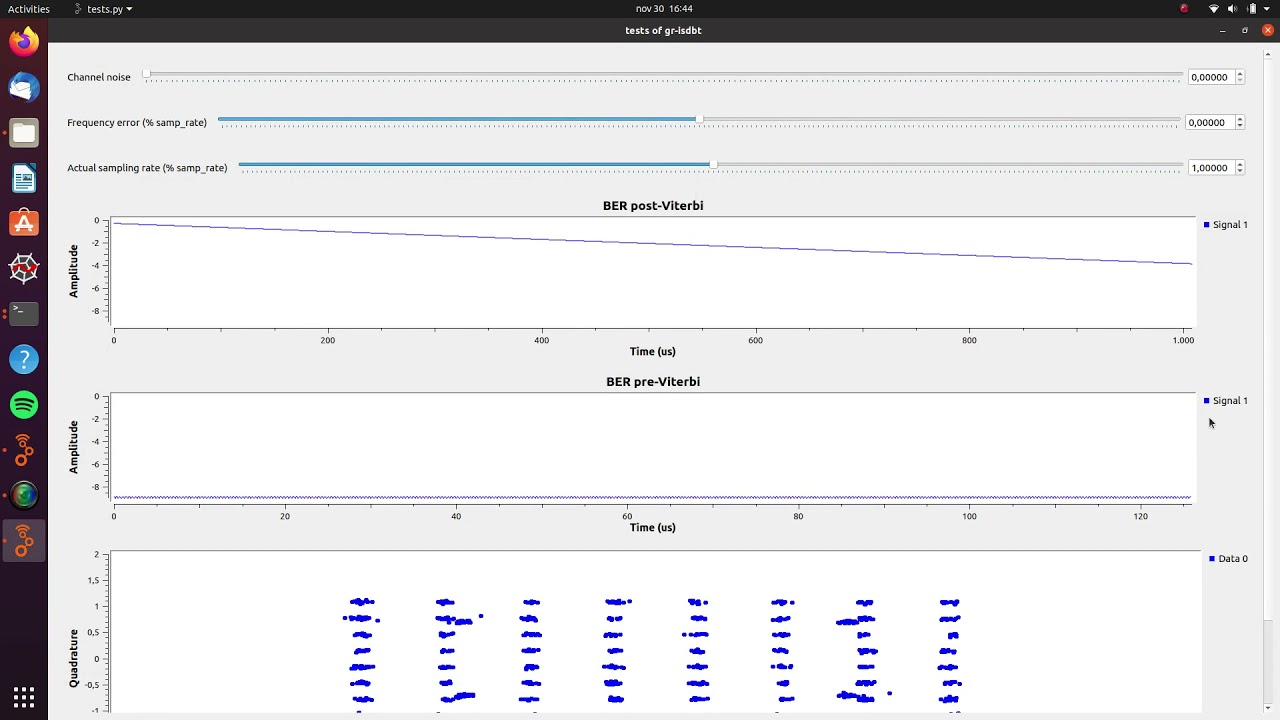Click the 'BER post-Viterbi' plot title
Screen dimensions: 1280x720
click(x=653, y=206)
